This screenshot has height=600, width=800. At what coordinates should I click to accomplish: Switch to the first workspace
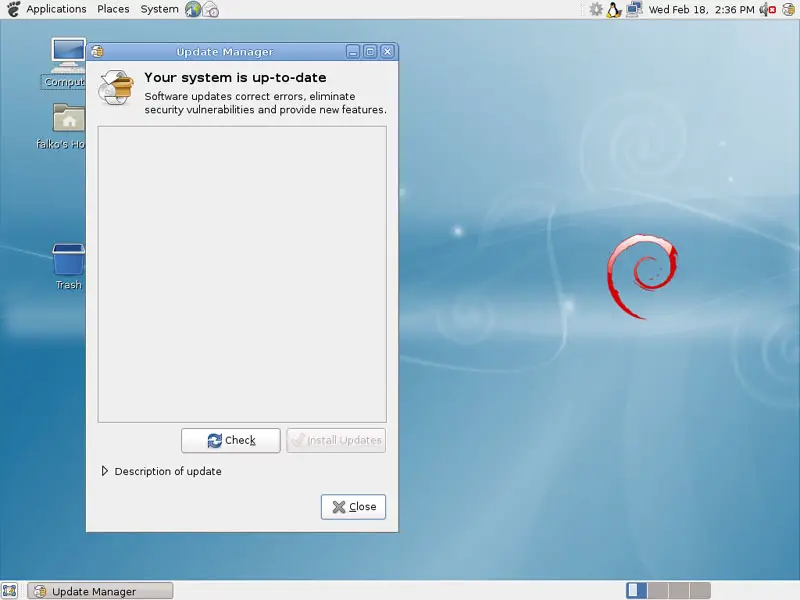636,590
